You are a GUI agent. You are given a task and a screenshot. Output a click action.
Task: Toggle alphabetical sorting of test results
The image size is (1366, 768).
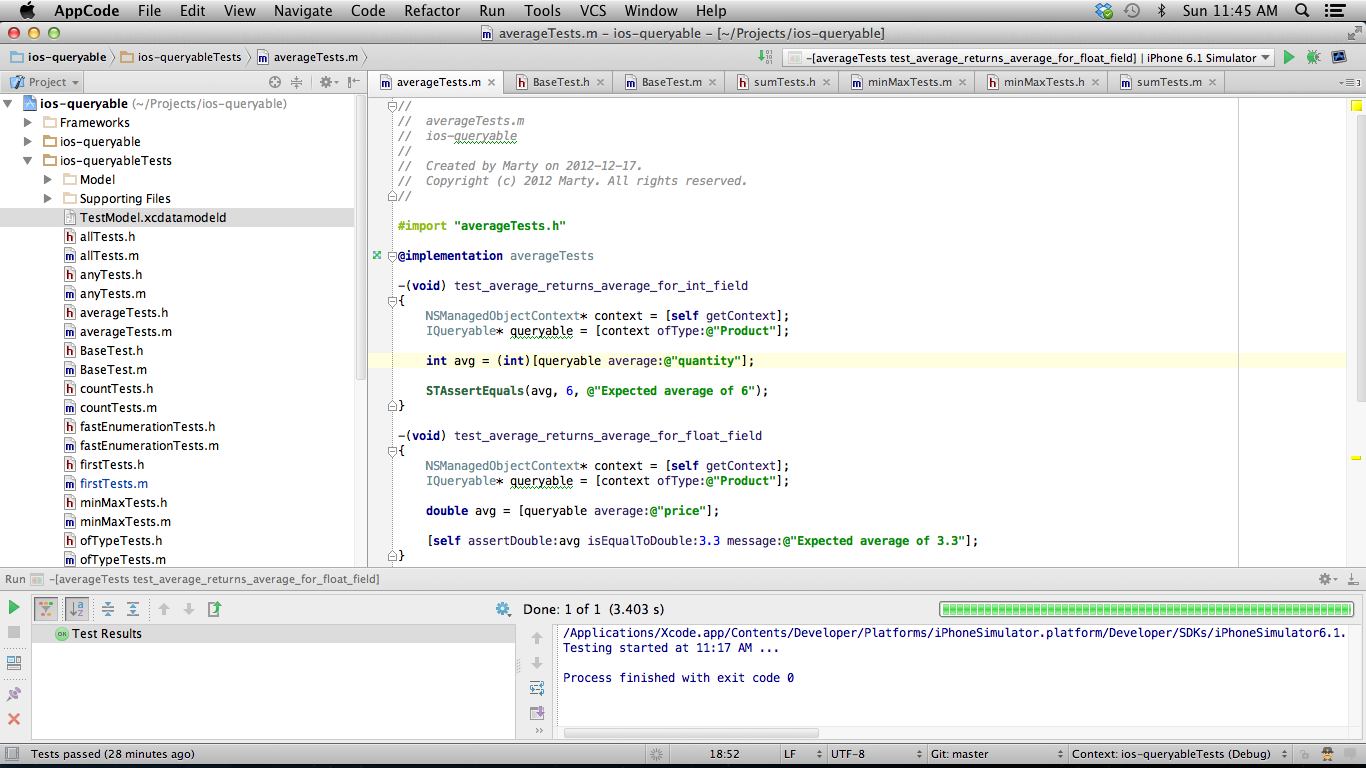tap(77, 609)
